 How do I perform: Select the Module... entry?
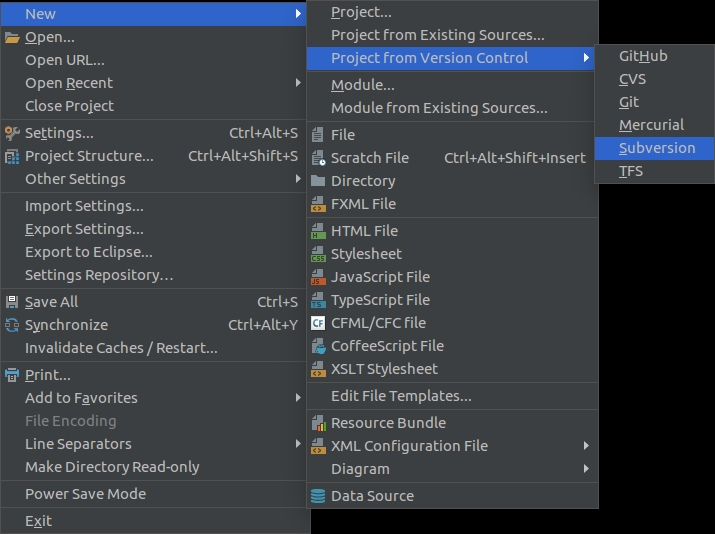452,85
